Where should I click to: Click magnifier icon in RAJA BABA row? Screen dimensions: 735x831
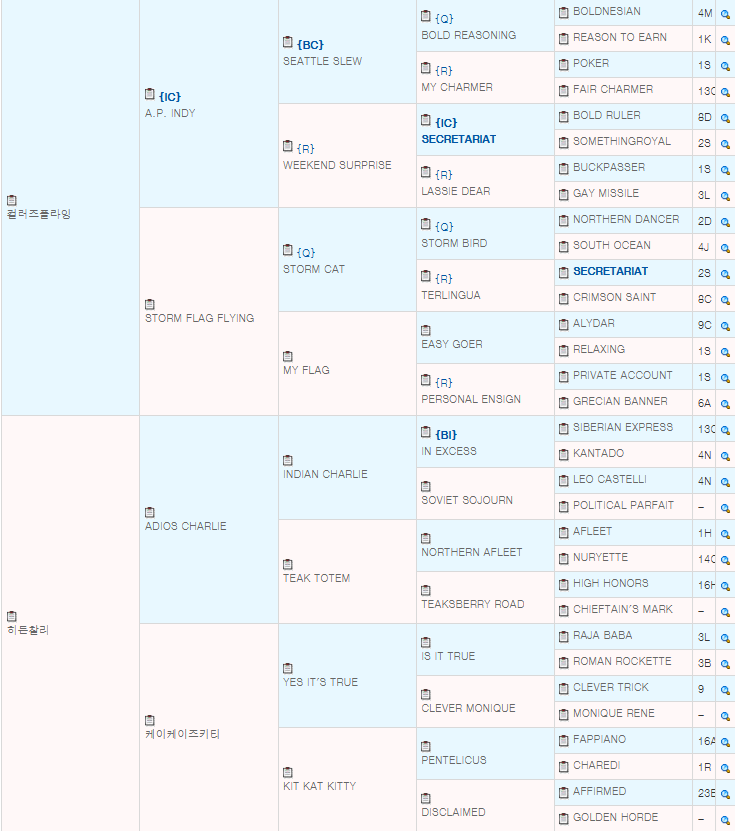[x=725, y=638]
